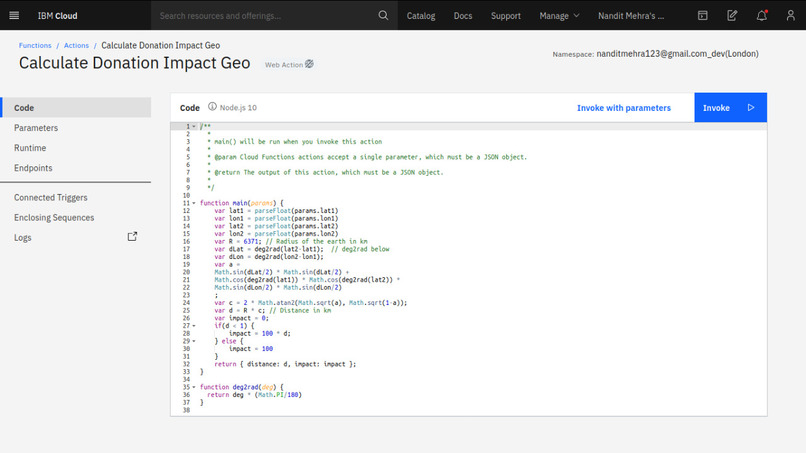Click the 'var c = 2 * Math.atan2' line
This screenshot has height=453, width=806.
click(x=310, y=303)
